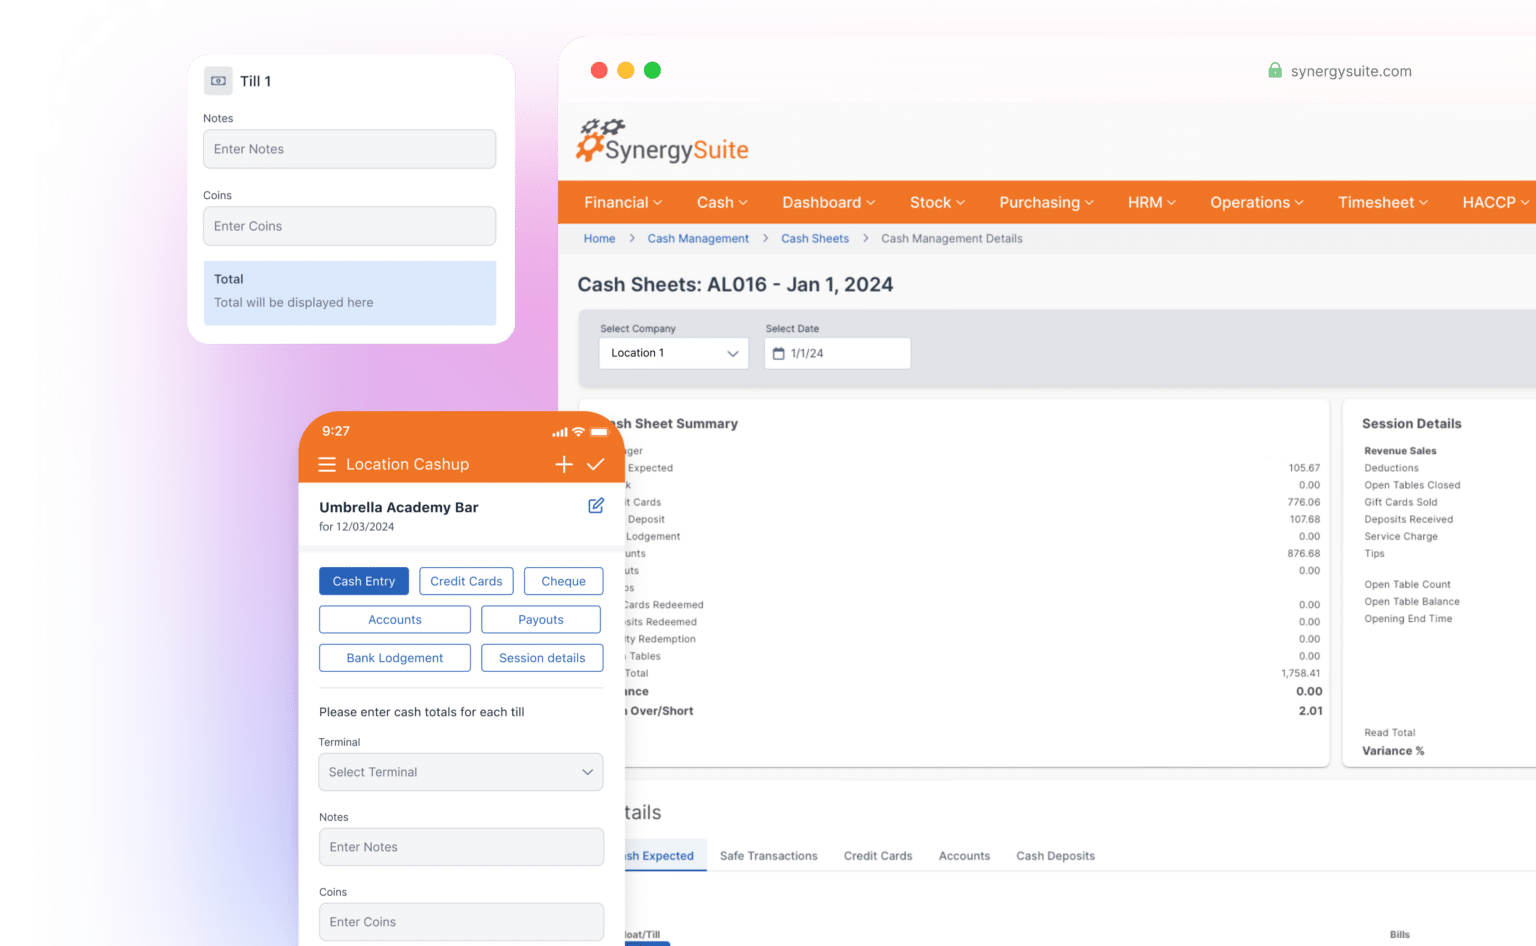1536x946 pixels.
Task: Select the Cash Entry button
Action: [363, 581]
